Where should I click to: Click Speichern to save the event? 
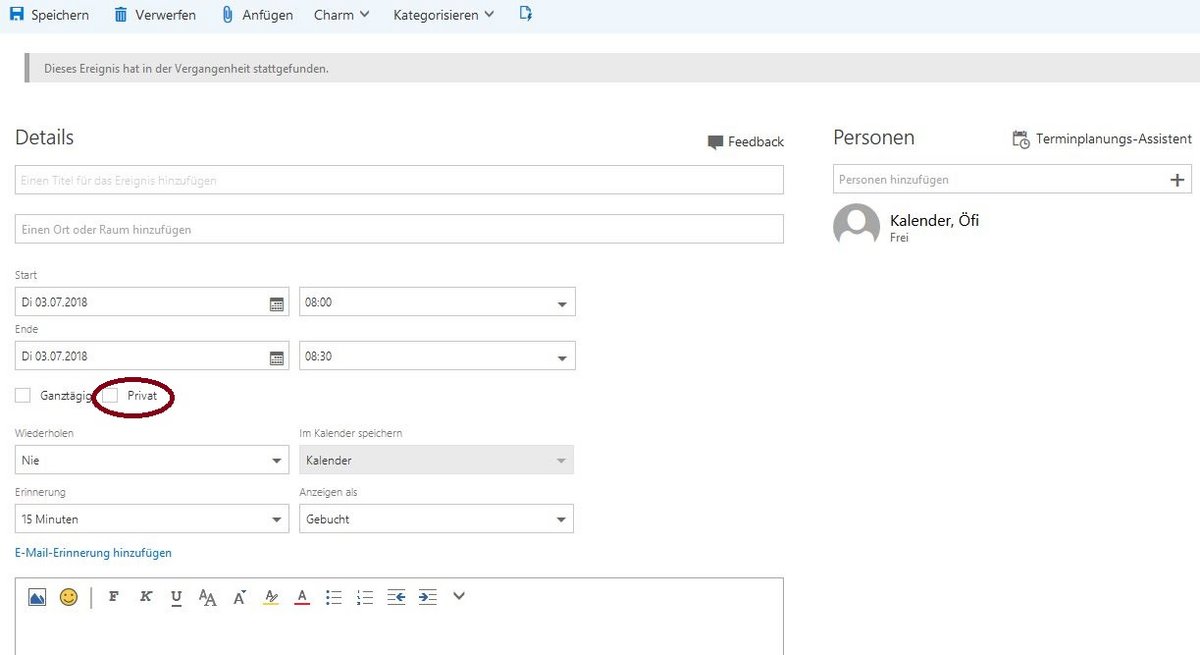(x=48, y=15)
